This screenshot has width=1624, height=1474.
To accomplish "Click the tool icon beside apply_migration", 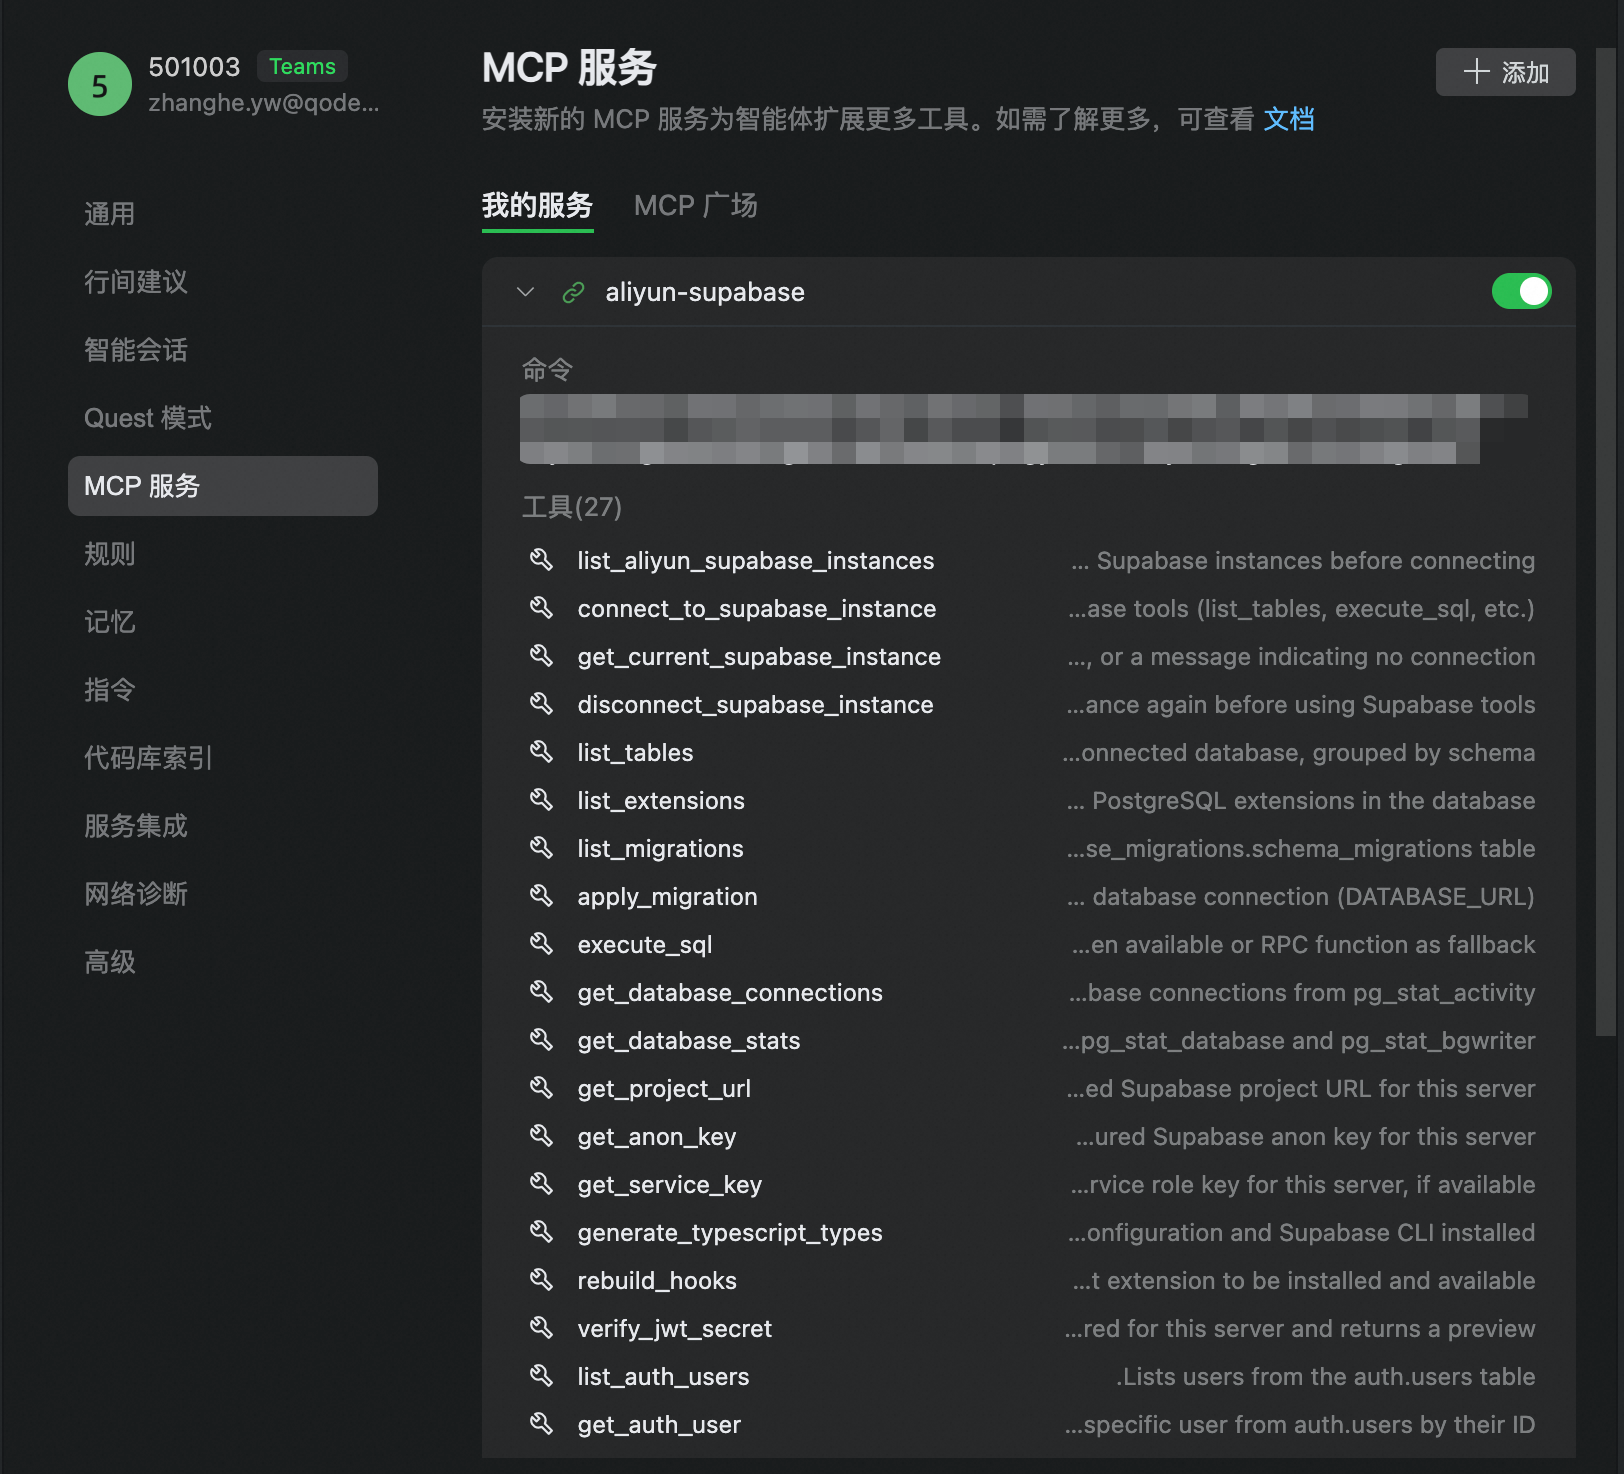I will 541,895.
